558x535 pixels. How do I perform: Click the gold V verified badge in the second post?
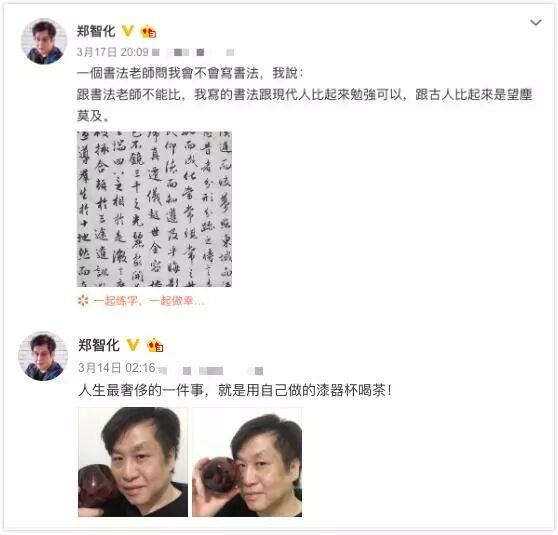[133, 345]
